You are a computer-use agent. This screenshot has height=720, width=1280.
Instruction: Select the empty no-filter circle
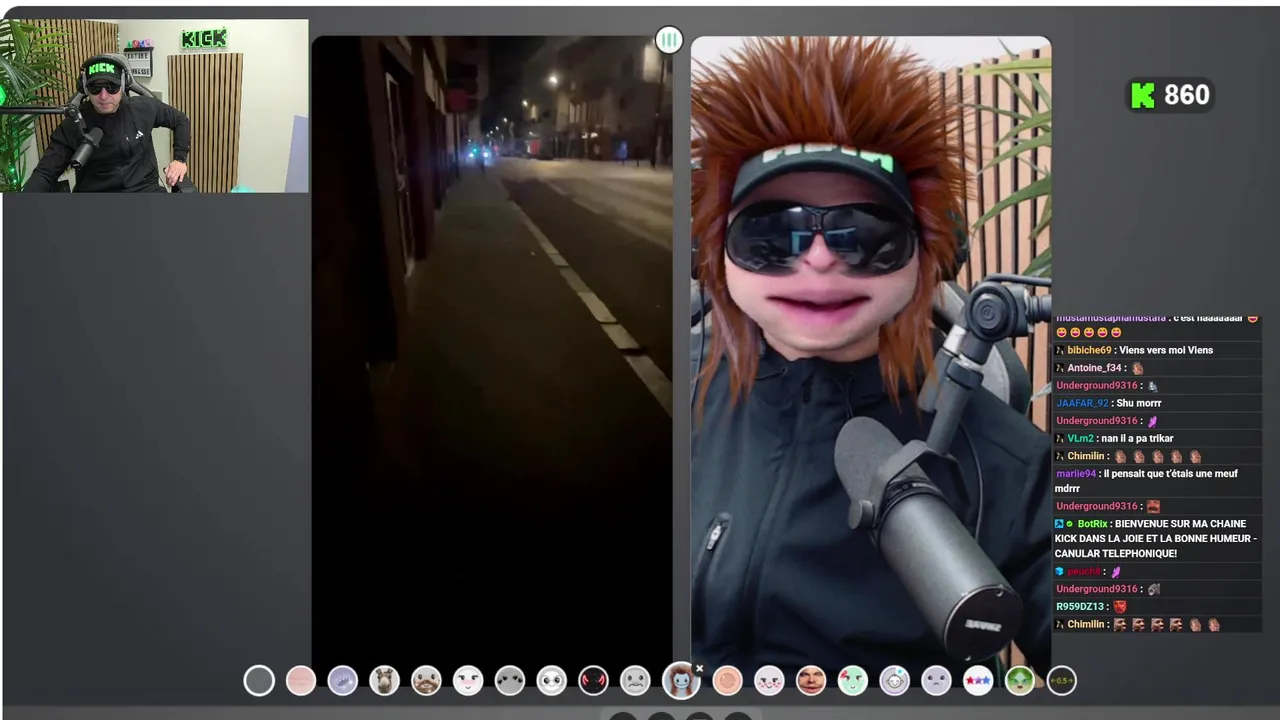click(259, 681)
